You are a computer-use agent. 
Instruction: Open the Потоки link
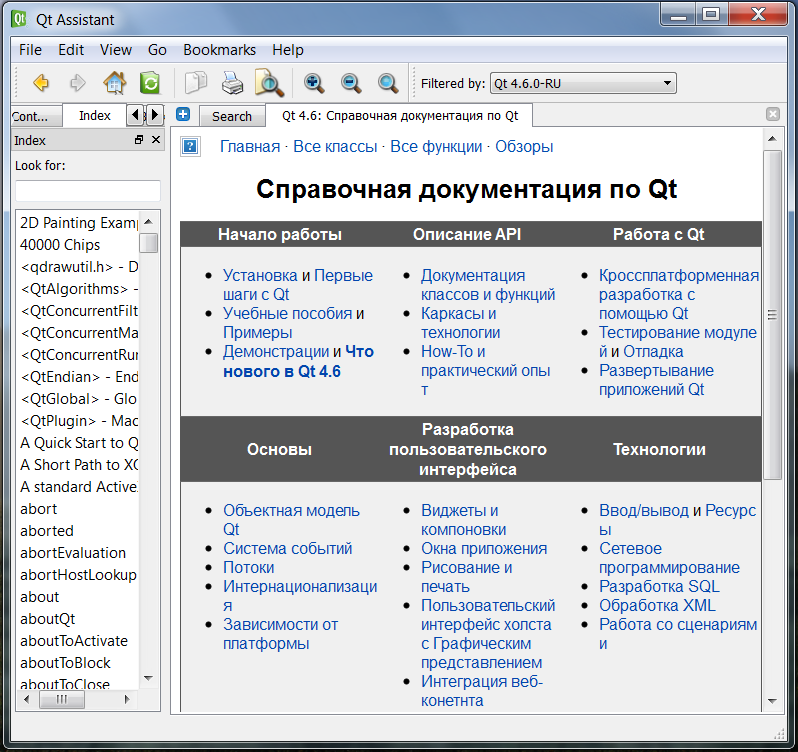point(248,567)
